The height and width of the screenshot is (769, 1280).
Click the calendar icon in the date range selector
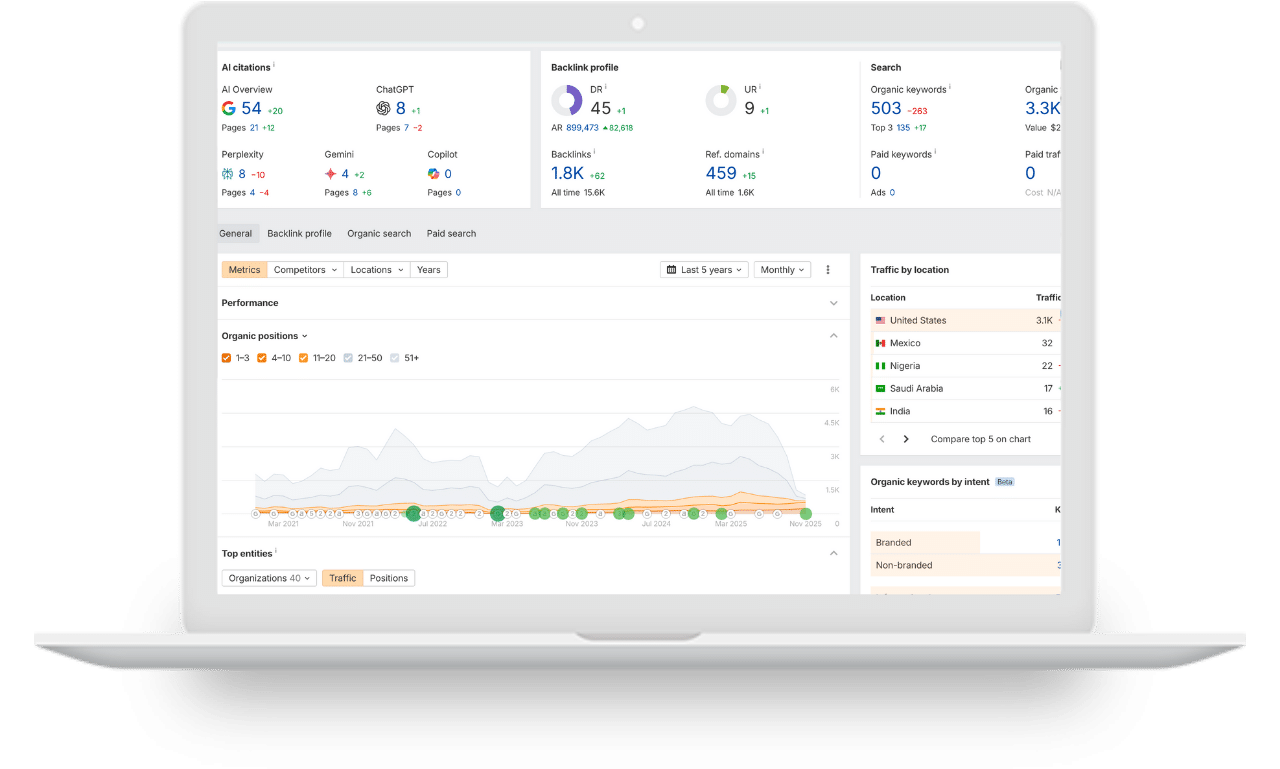point(670,269)
